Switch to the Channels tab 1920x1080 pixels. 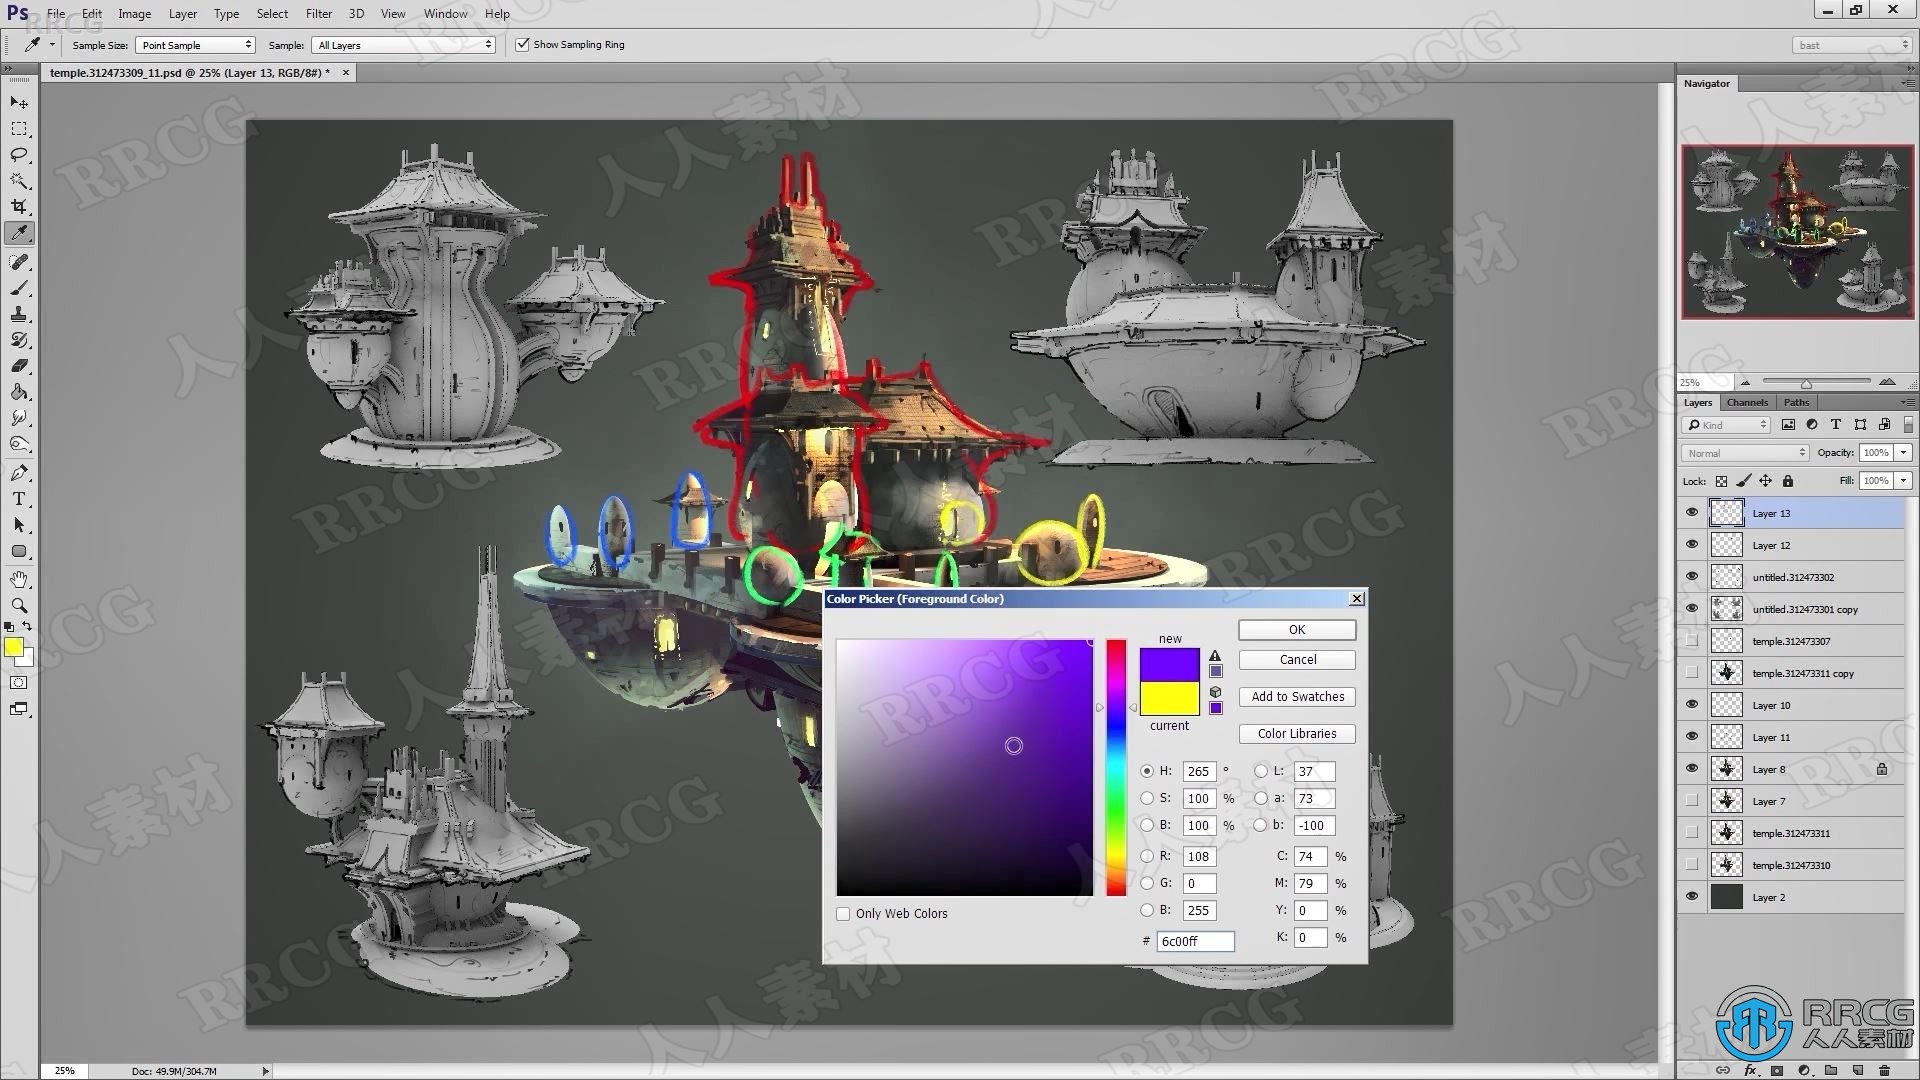[1747, 402]
